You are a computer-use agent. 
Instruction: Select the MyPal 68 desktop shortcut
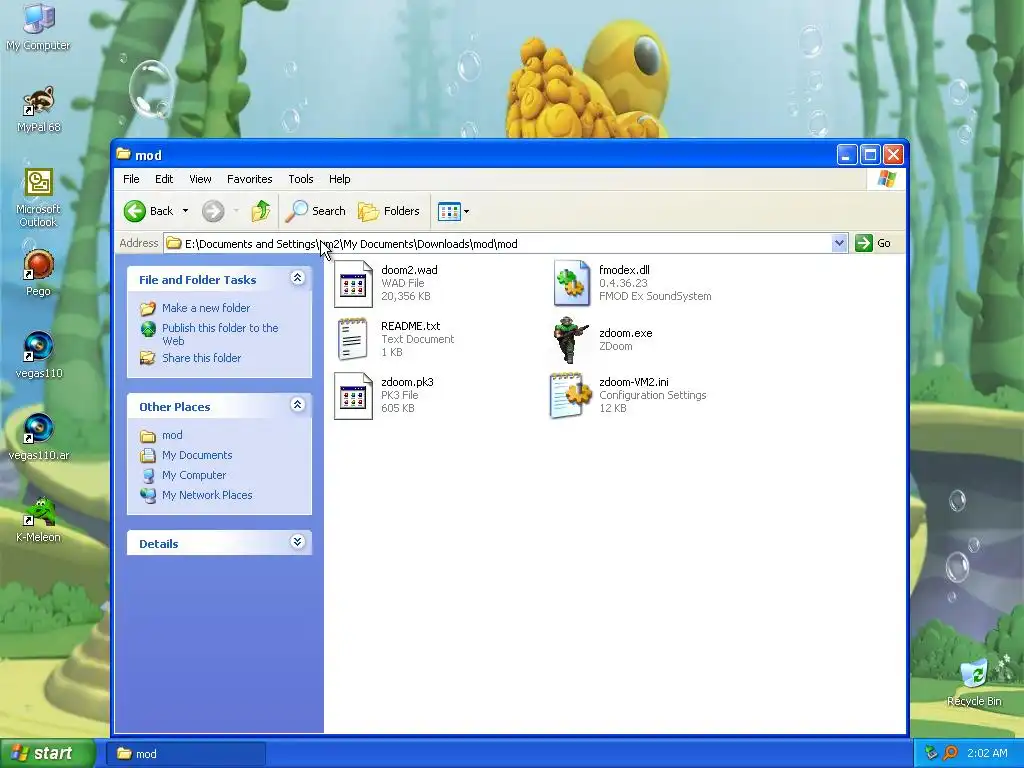(x=39, y=109)
